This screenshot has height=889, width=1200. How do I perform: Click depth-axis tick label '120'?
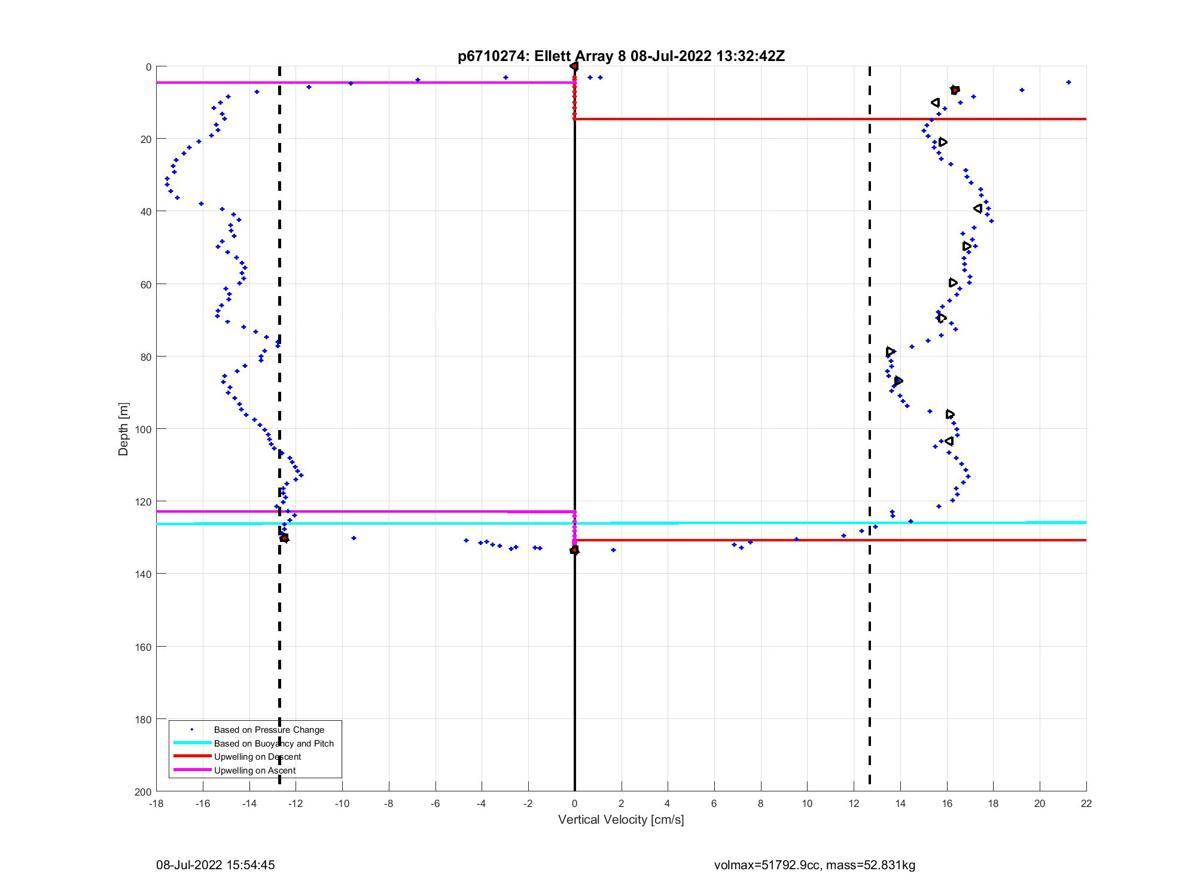[x=142, y=501]
